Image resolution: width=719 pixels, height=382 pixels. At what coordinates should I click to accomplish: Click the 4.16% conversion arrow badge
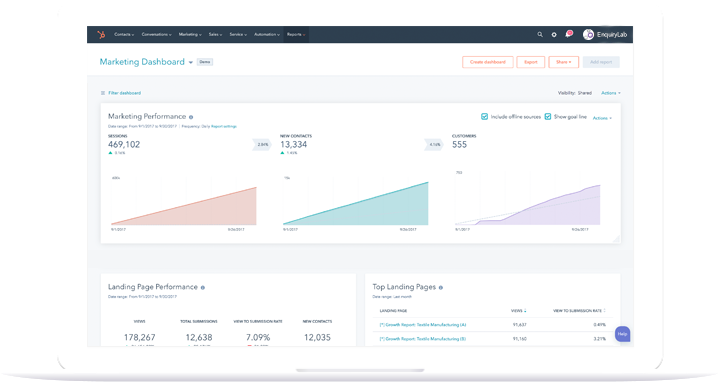pos(434,144)
